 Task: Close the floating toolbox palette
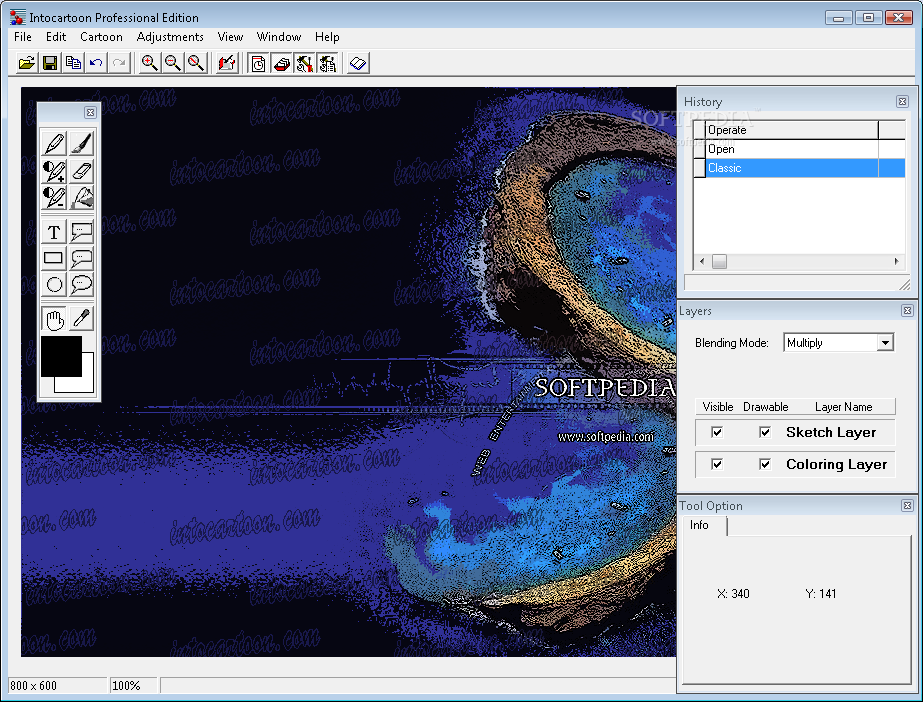tap(90, 112)
